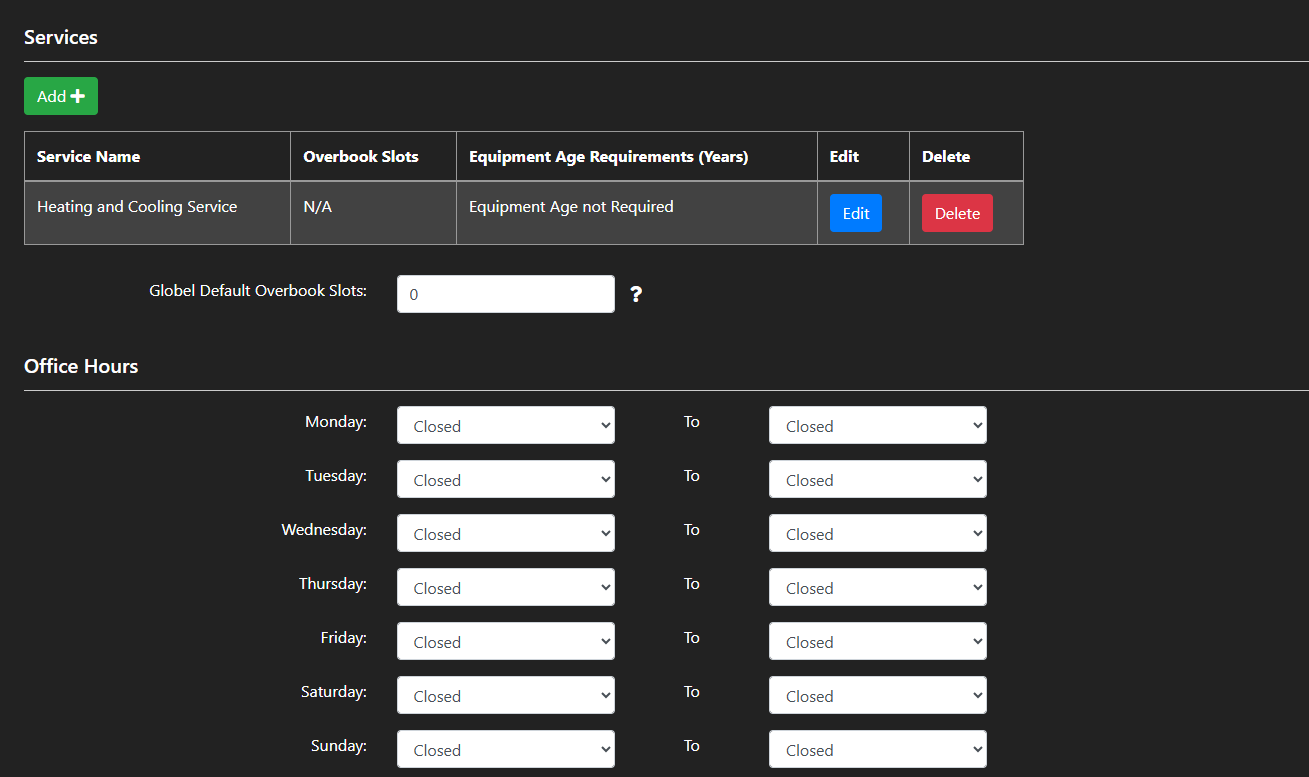Expand Saturday end hours dropdown

(x=877, y=695)
